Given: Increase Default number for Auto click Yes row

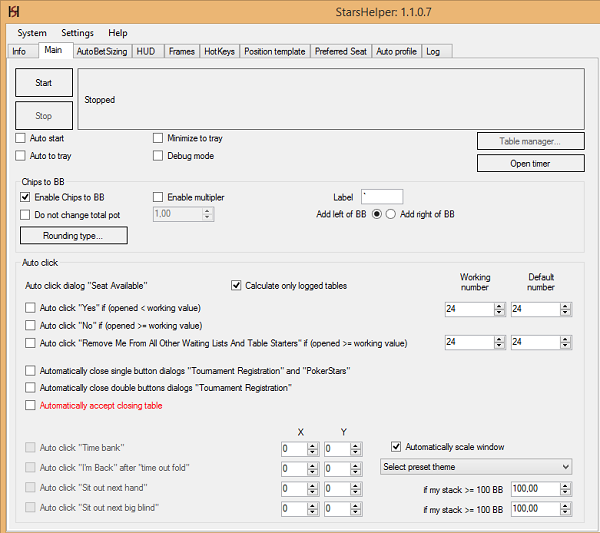Looking at the screenshot, I should [565, 306].
